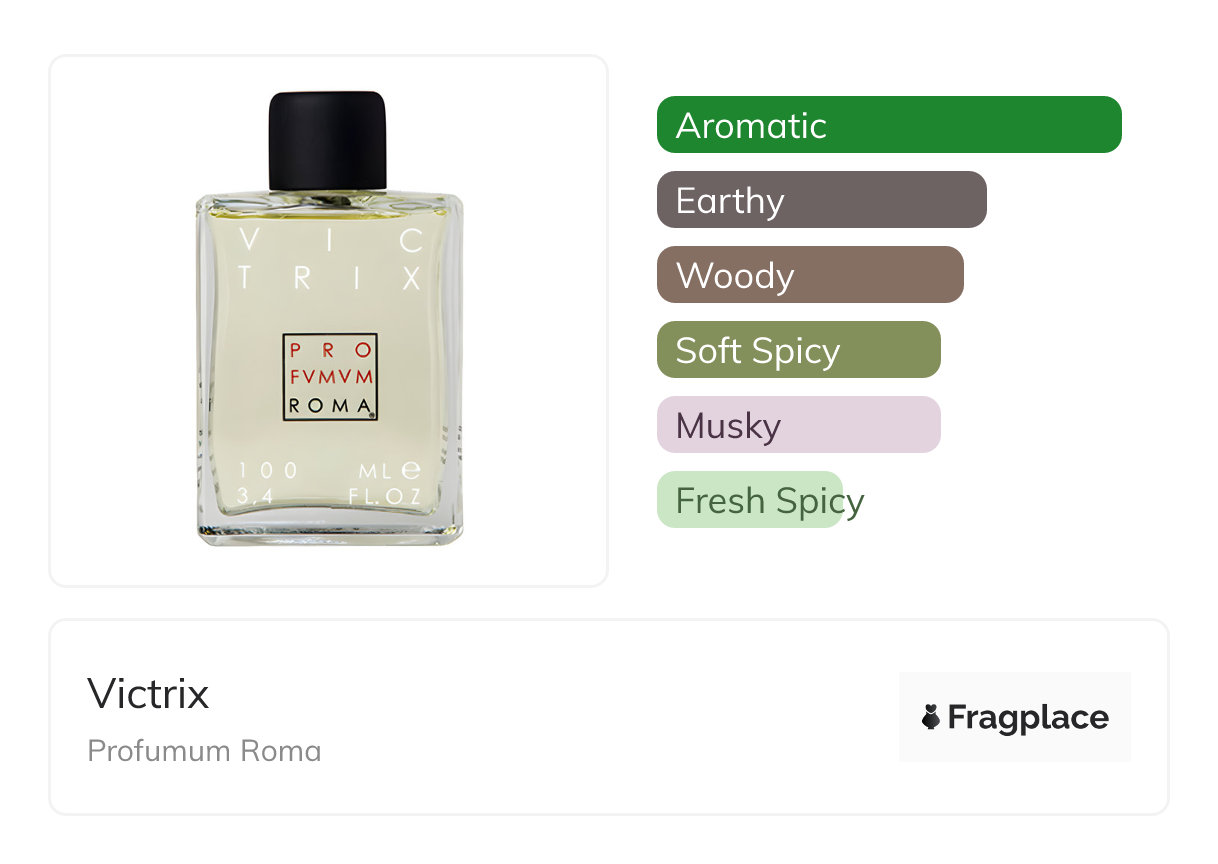Click the ROMA text in bottle logo
1218x864 pixels.
coord(329,405)
